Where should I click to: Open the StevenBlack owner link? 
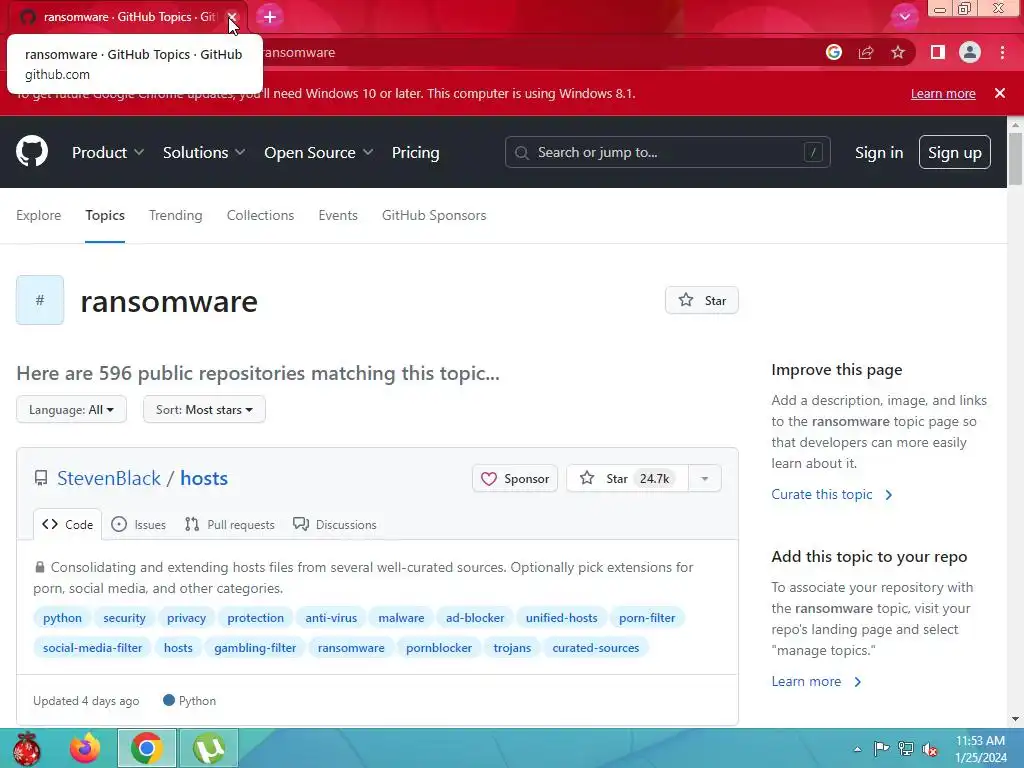click(x=109, y=479)
